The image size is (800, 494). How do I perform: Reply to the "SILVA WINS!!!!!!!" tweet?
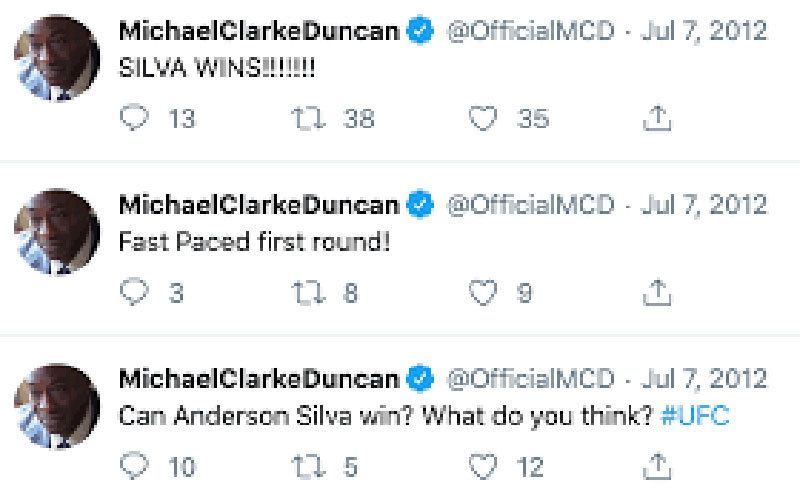pos(133,119)
